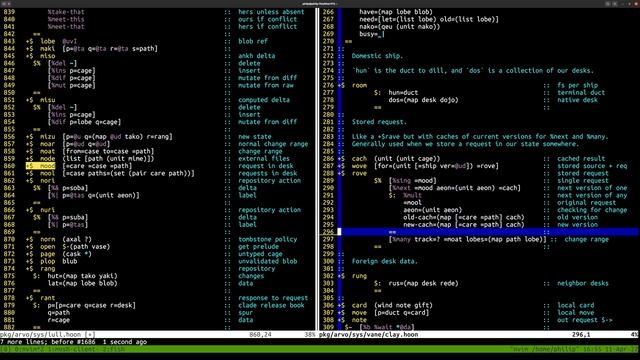This screenshot has width=640, height=360.
Task: Click the 'neighbor desks' comment
Action: tap(583, 283)
